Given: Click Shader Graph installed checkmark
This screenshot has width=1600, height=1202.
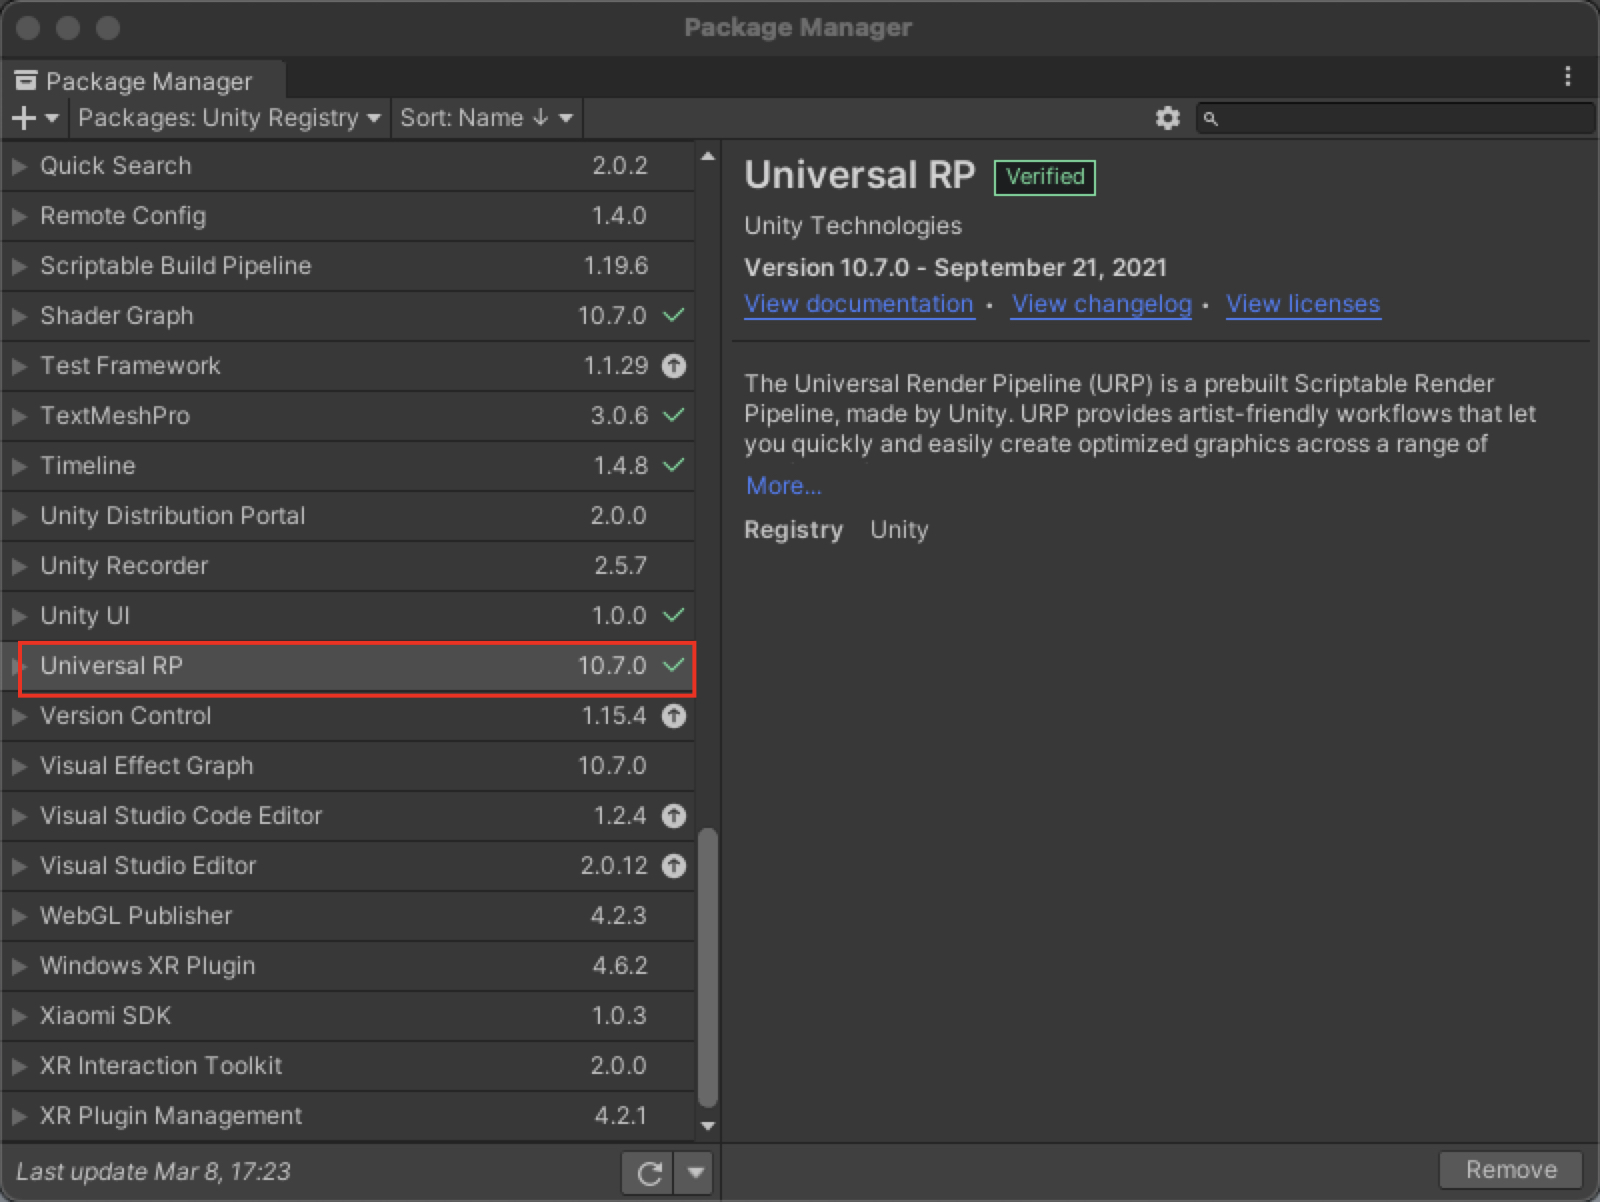Looking at the screenshot, I should pyautogui.click(x=674, y=315).
